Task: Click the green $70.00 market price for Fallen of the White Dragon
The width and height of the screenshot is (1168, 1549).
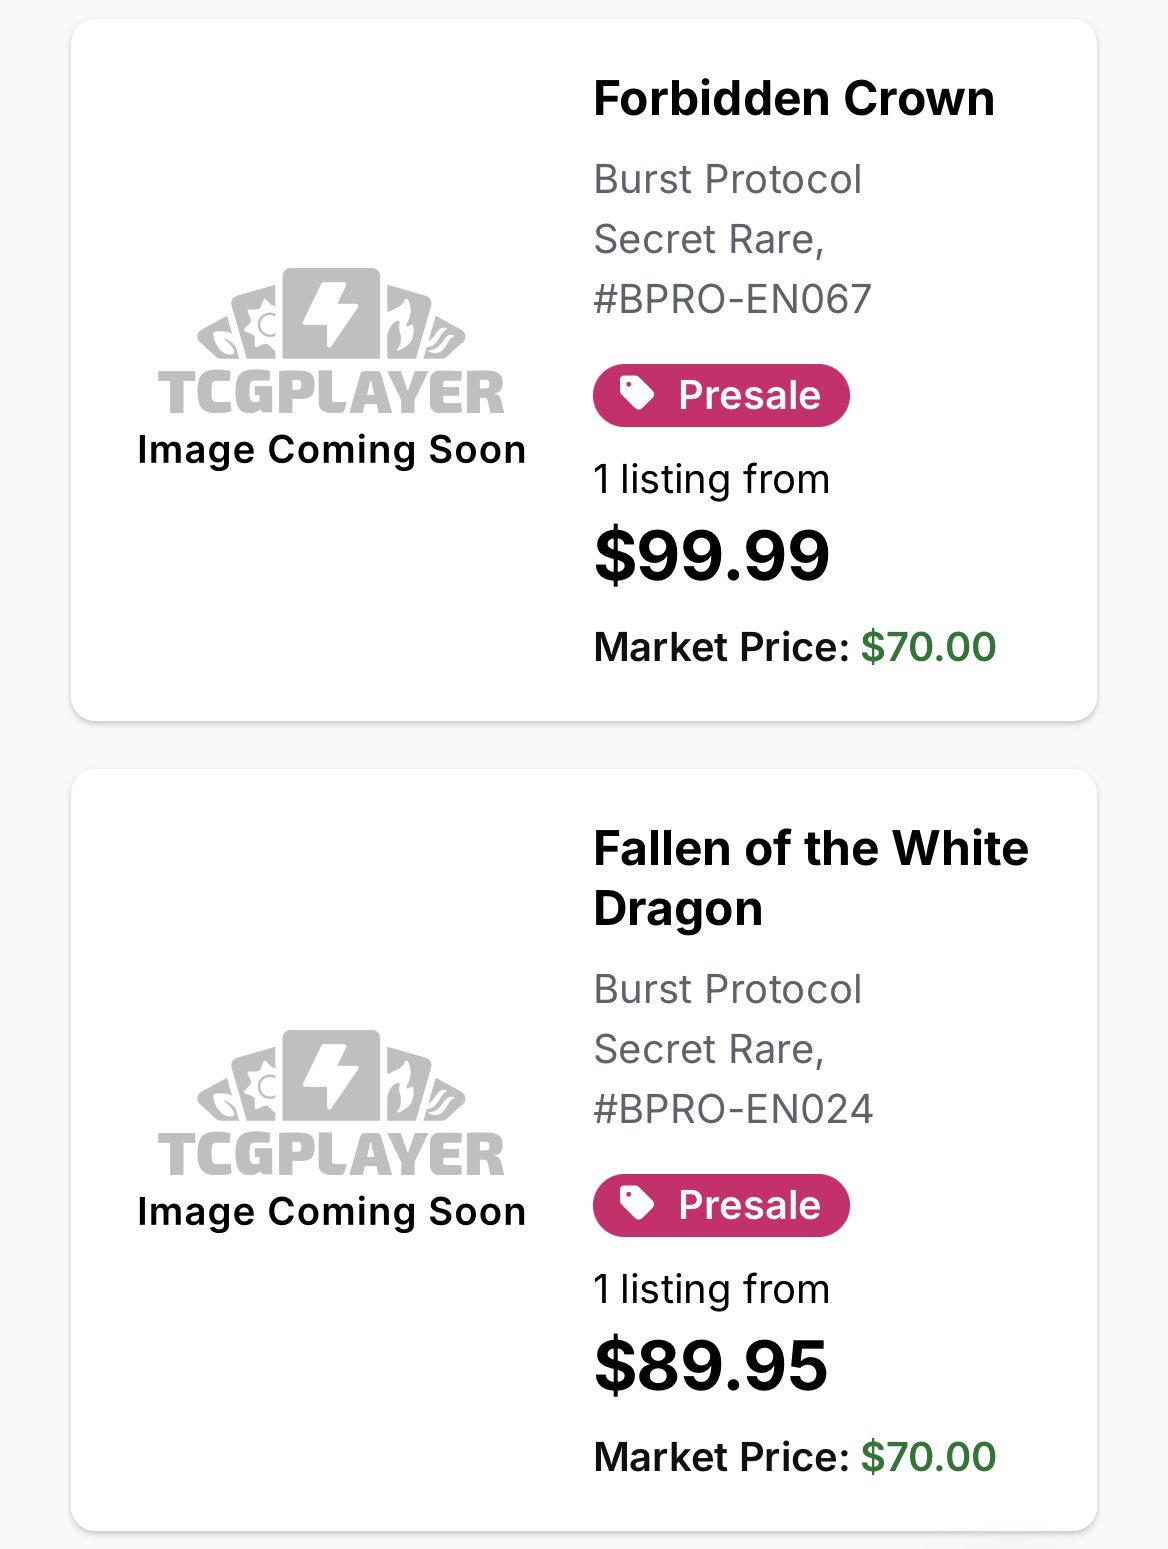Action: pyautogui.click(x=928, y=1457)
